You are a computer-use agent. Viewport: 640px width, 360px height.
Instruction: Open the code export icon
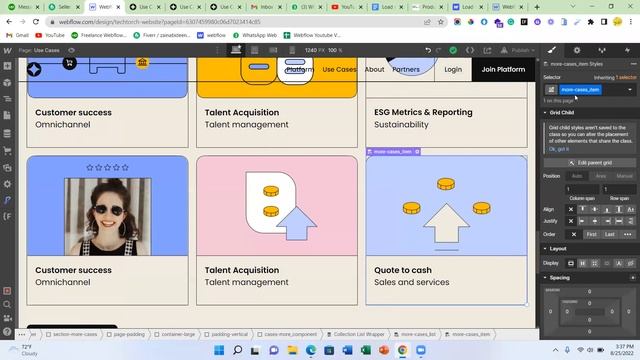tap(470, 50)
